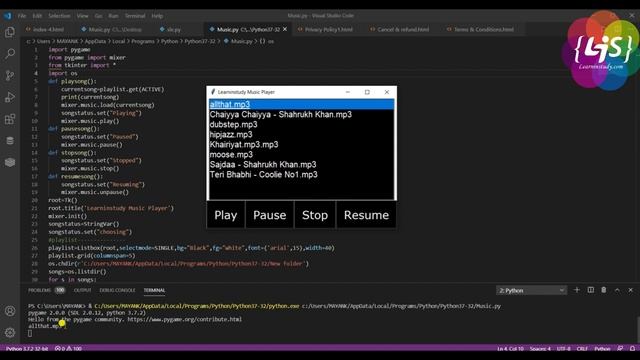Screen dimensions: 640x360
Task: Select moose.mp3 in the playlist
Action: point(301,155)
